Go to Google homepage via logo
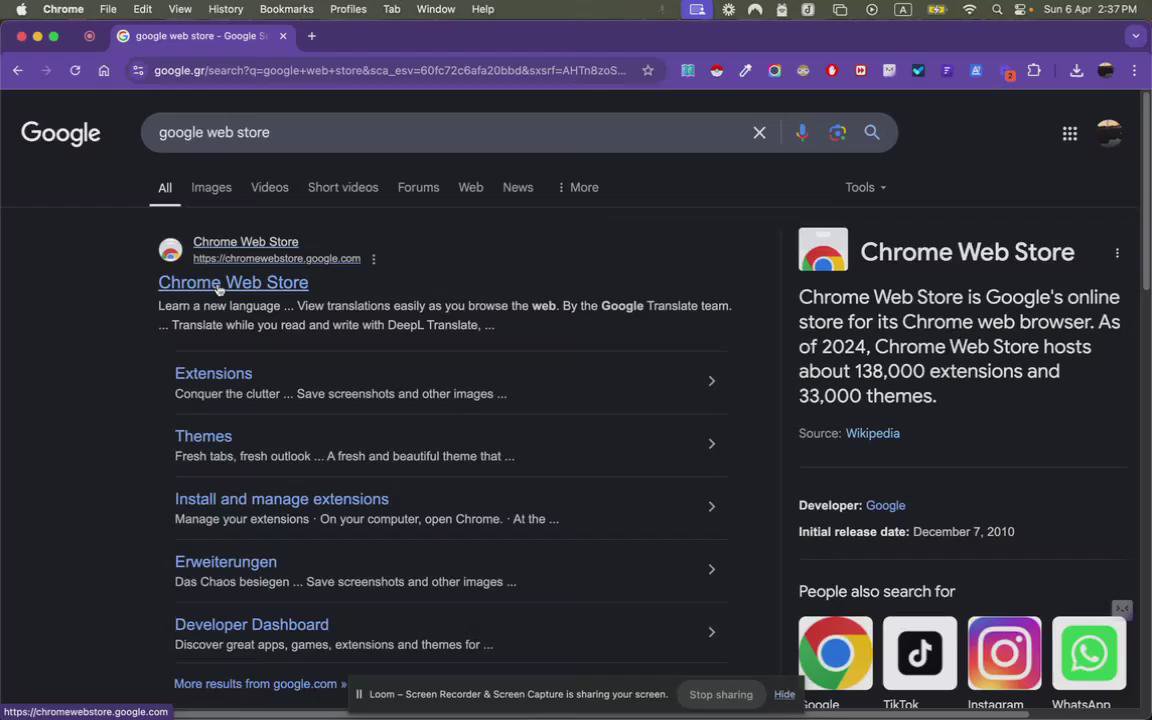The image size is (1152, 720). click(x=61, y=134)
